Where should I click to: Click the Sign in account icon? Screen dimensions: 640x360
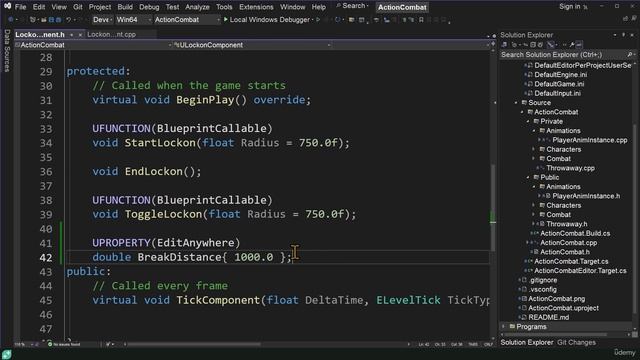point(585,7)
